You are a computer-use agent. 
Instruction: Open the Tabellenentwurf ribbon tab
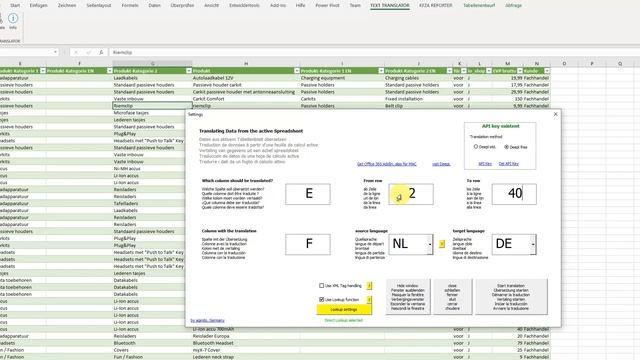point(479,5)
